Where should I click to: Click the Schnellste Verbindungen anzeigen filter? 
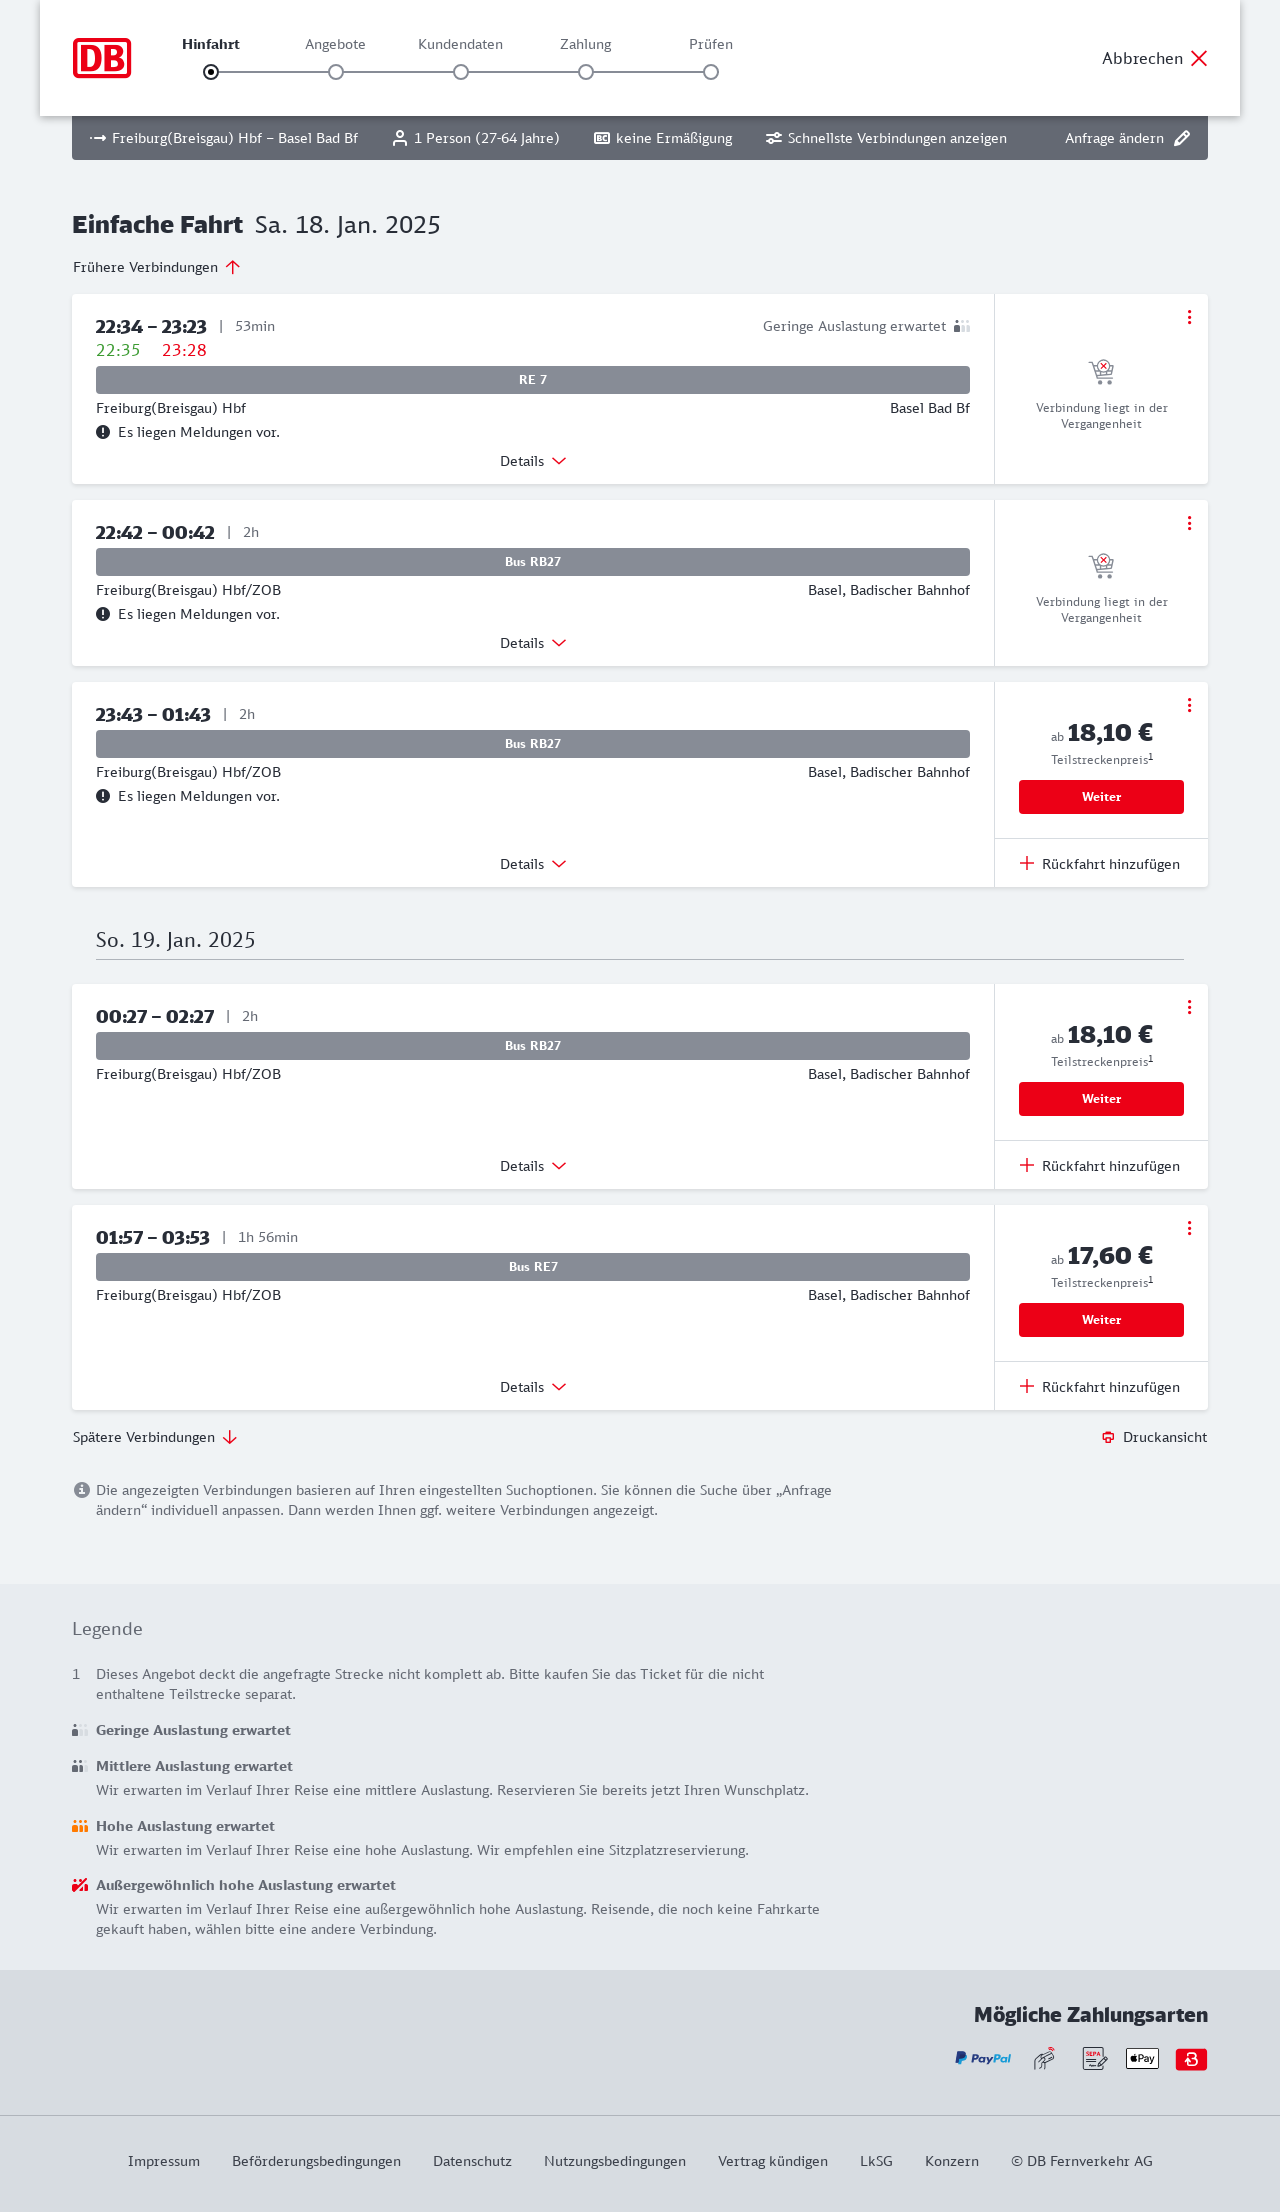(x=886, y=138)
